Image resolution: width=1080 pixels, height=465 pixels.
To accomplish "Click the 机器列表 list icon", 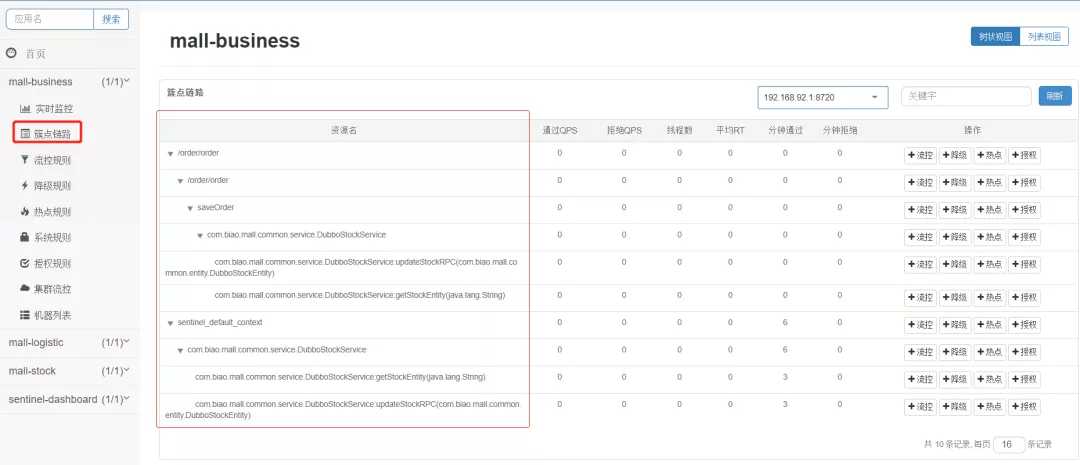I will click(25, 315).
